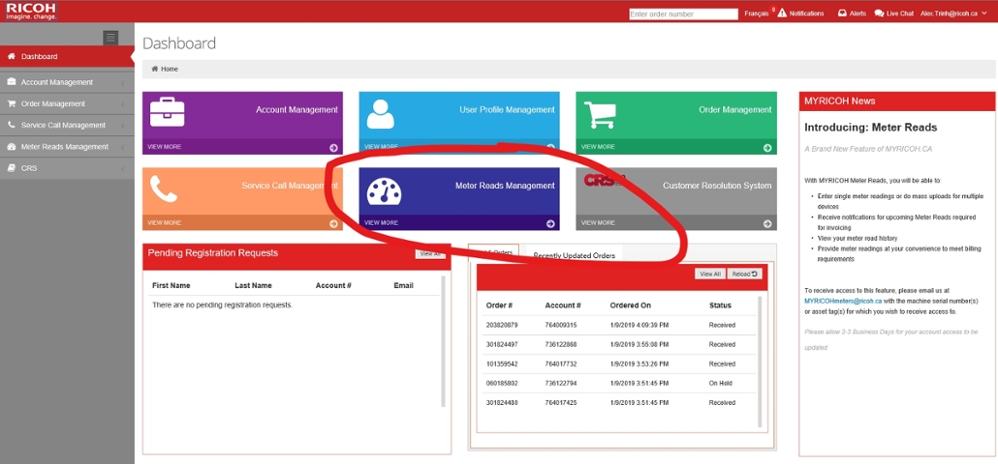Click the Live Chat bubble icon
The width and height of the screenshot is (998, 464).
(879, 13)
